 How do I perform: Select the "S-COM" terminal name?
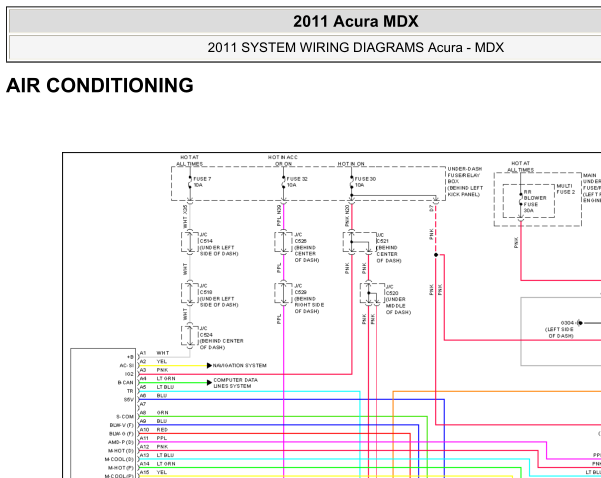click(x=125, y=417)
